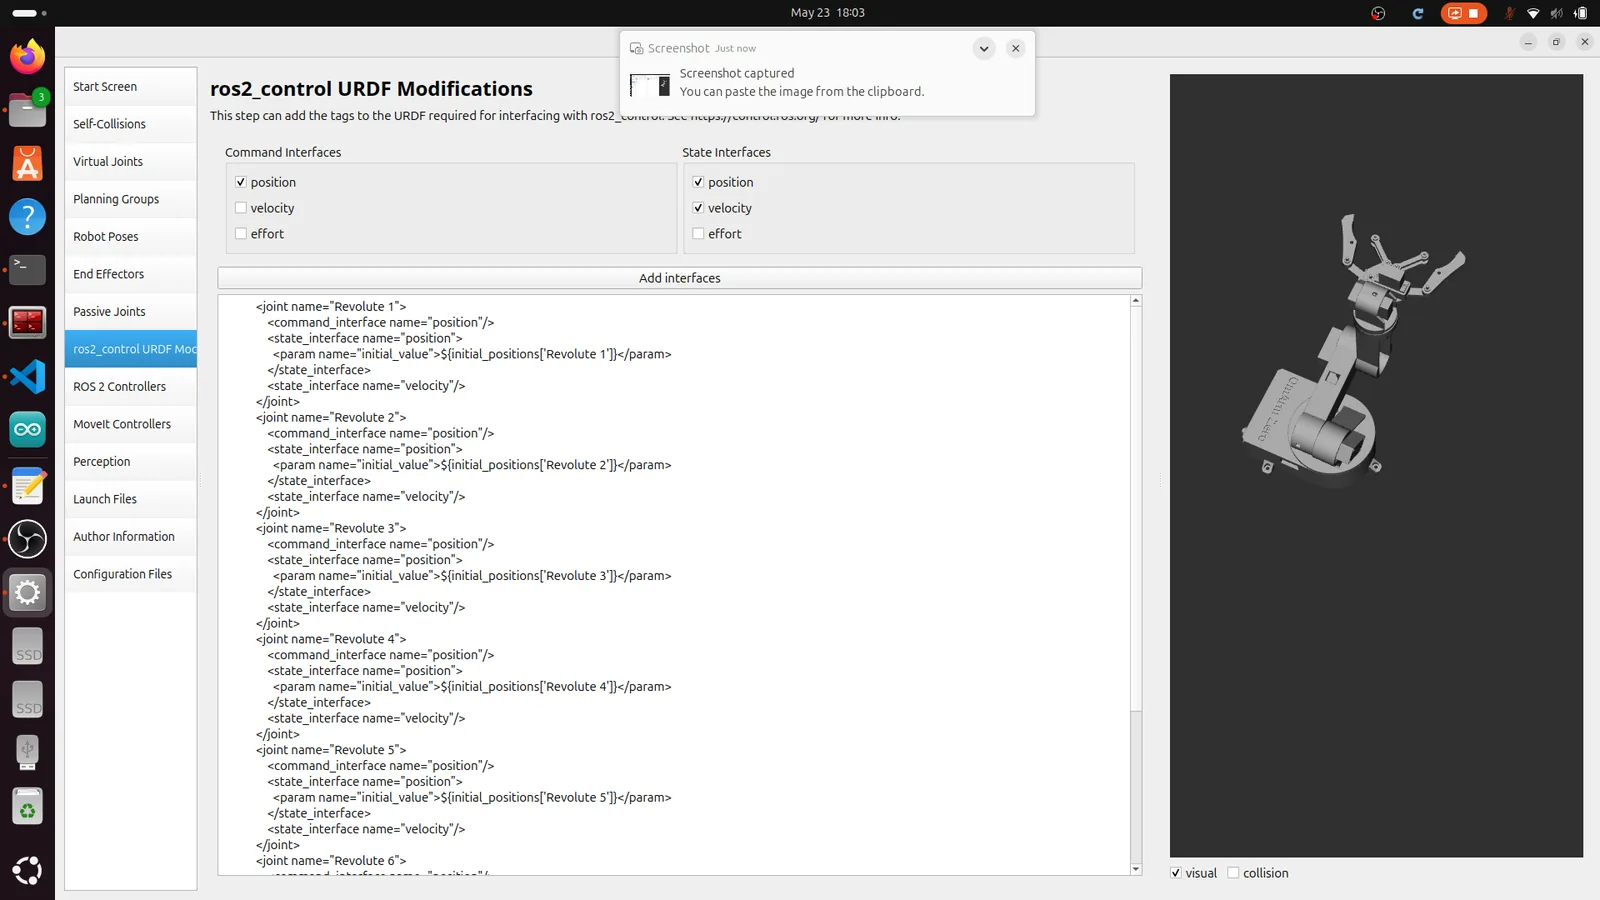Open the Text Editor dock icon
1600x900 pixels.
point(27,486)
